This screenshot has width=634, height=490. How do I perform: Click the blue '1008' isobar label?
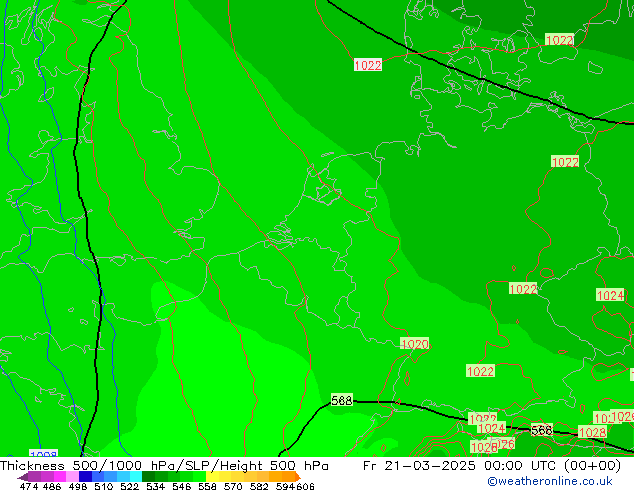(44, 454)
